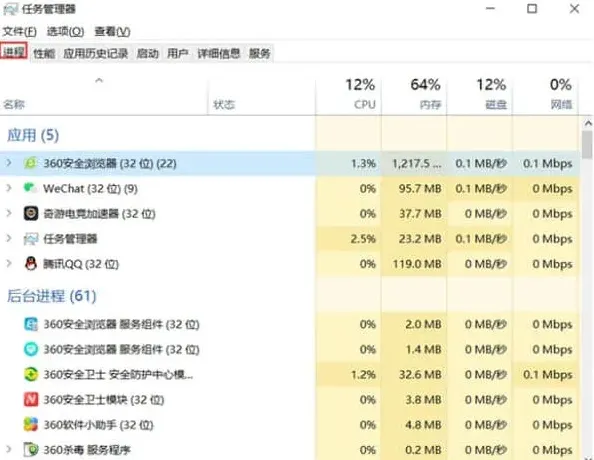Image resolution: width=594 pixels, height=460 pixels.
Task: Sort by the 12% 磁盘 column header
Action: click(x=480, y=95)
